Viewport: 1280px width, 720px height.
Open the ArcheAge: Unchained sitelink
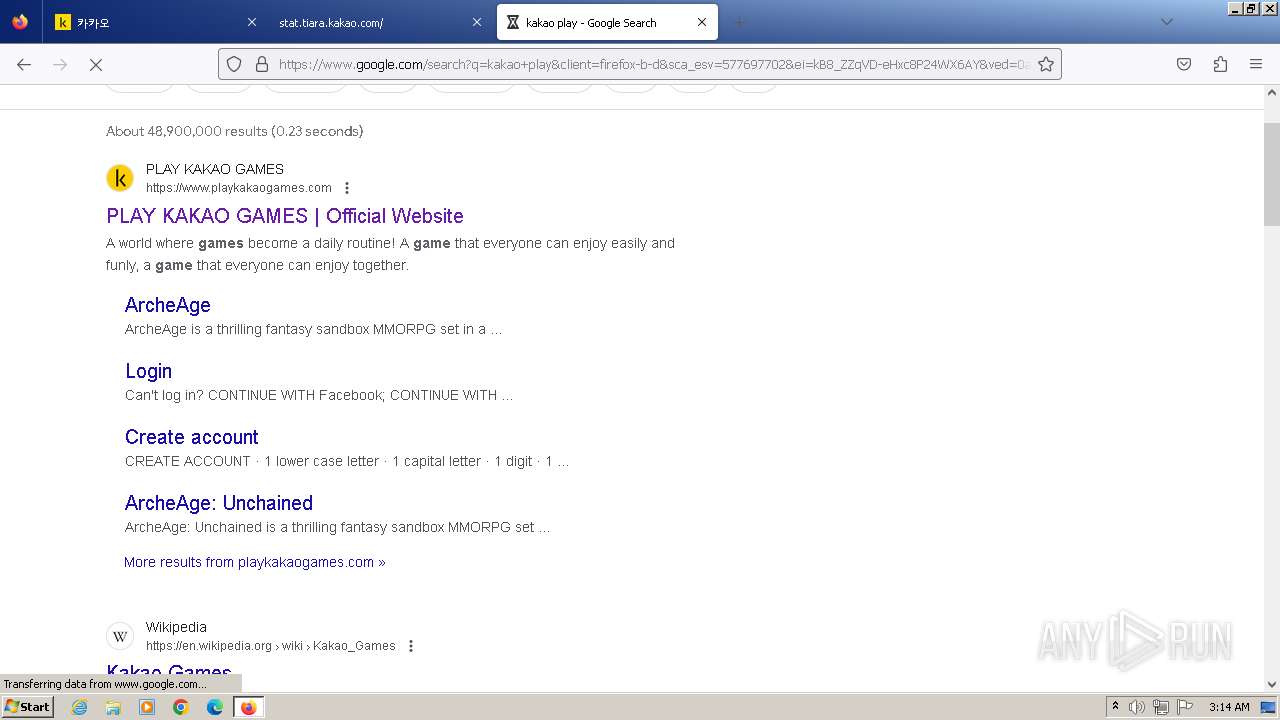[219, 503]
